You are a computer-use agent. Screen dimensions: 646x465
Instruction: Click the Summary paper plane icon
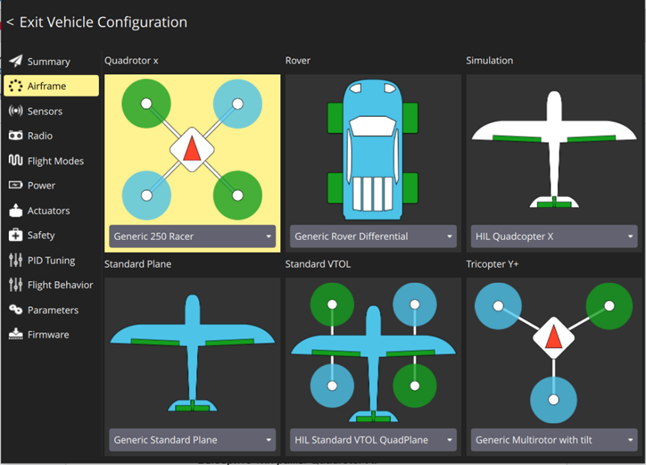[16, 61]
